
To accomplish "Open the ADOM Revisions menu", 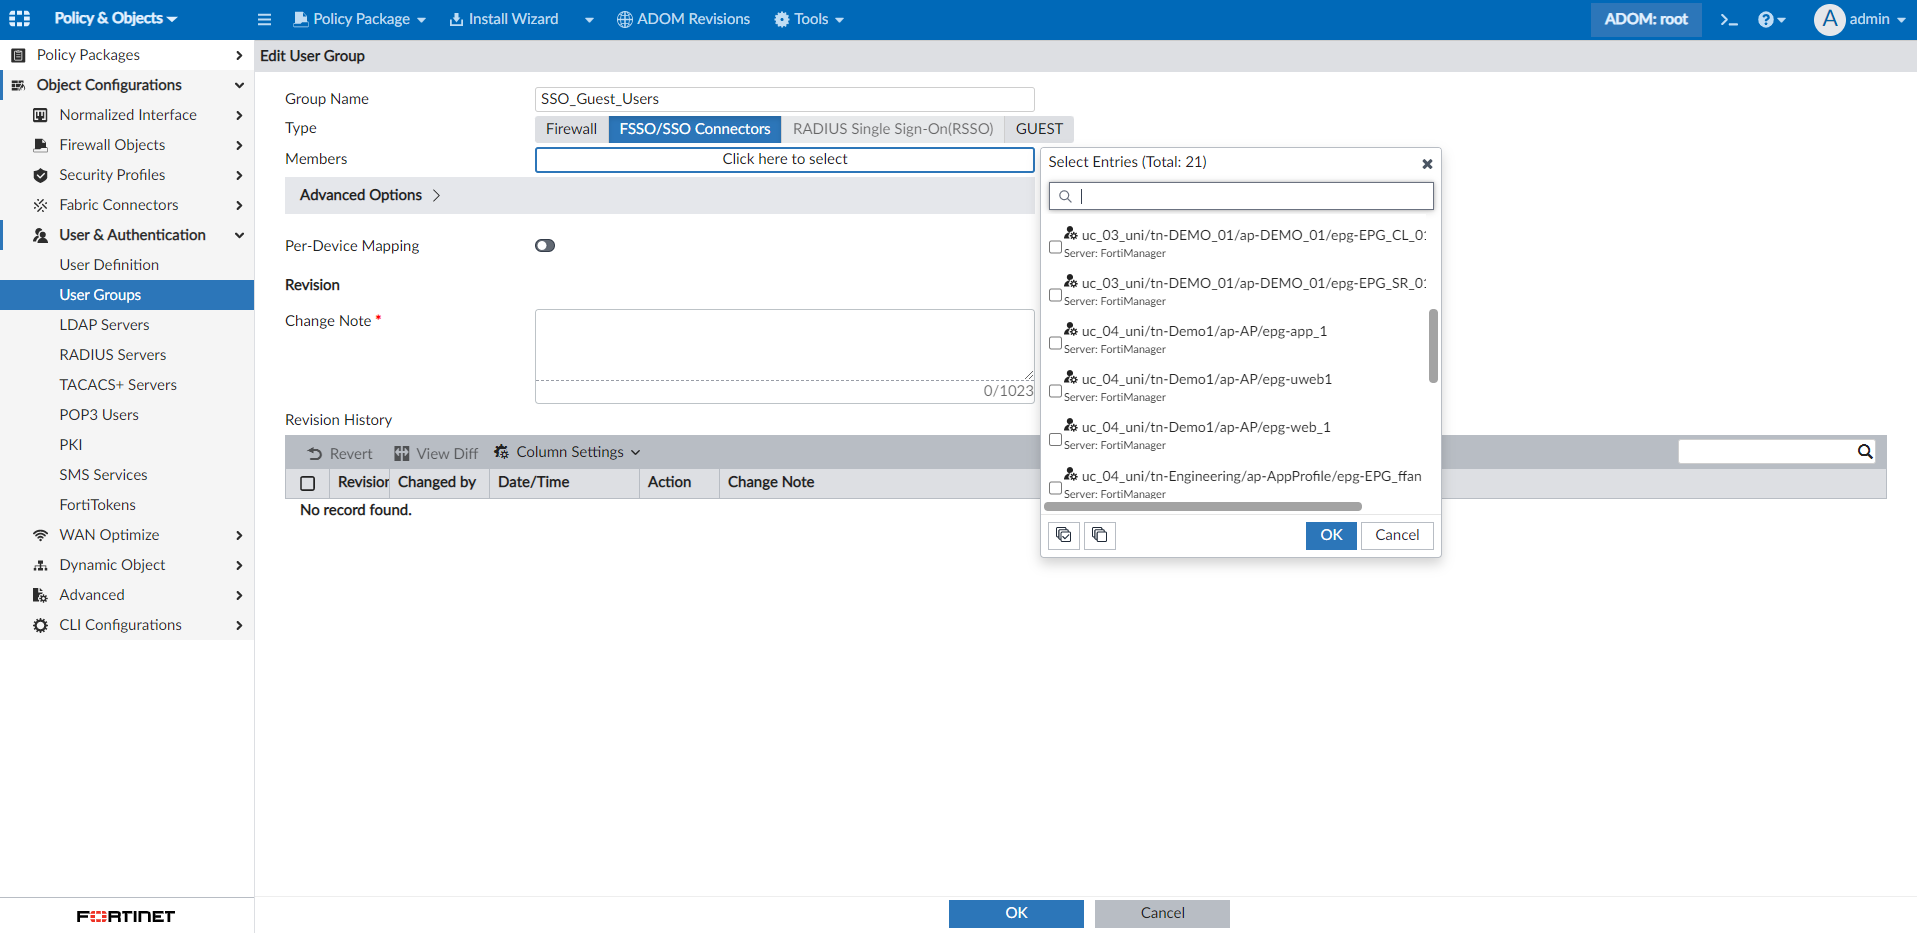I will tap(683, 19).
